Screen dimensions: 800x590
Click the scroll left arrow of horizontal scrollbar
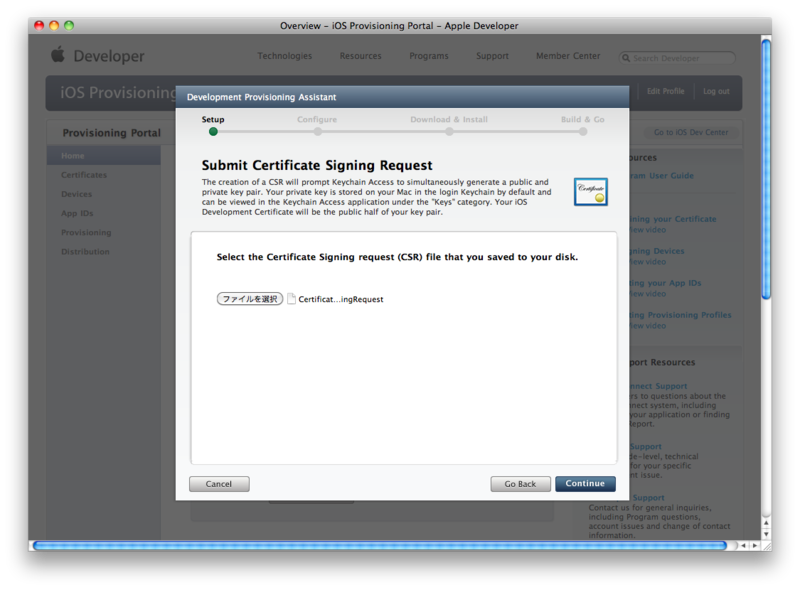click(743, 546)
